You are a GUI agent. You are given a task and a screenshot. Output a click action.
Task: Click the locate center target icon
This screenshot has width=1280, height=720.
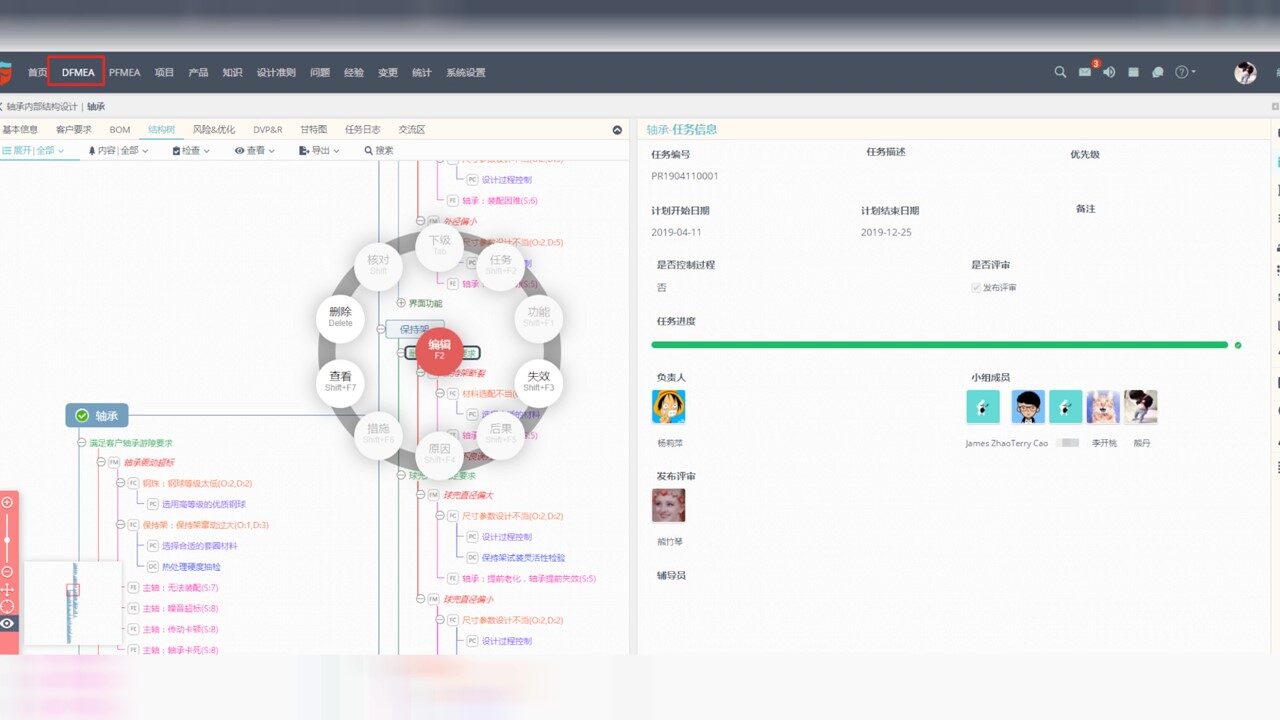tap(7, 606)
